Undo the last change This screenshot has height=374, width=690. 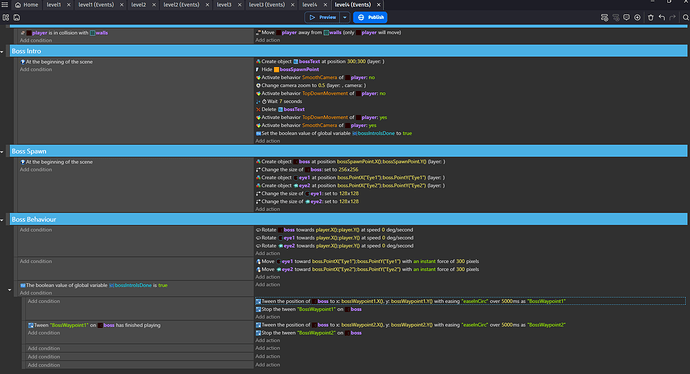tap(661, 18)
